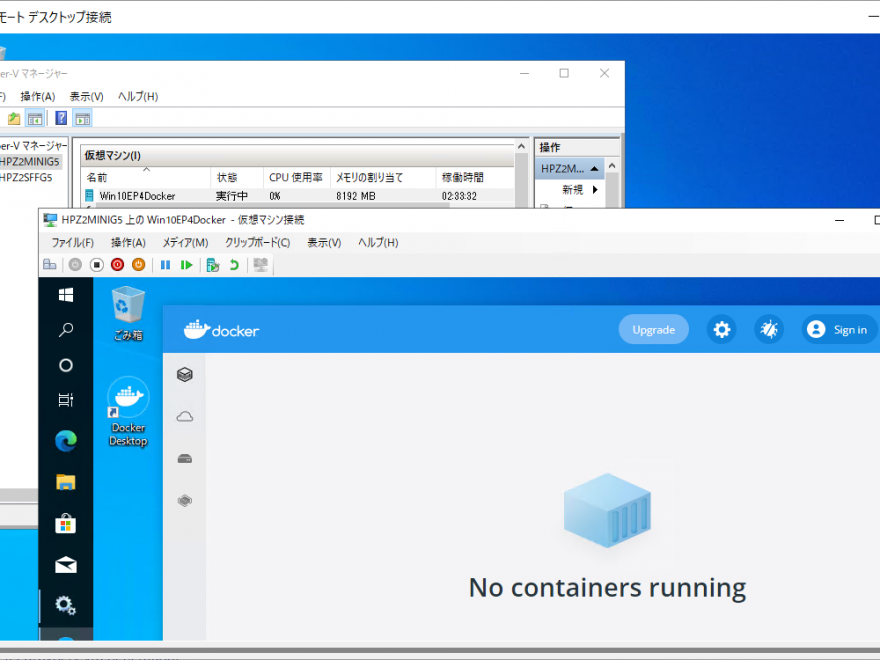Click 仮想マシン(I) section header

coord(297,155)
